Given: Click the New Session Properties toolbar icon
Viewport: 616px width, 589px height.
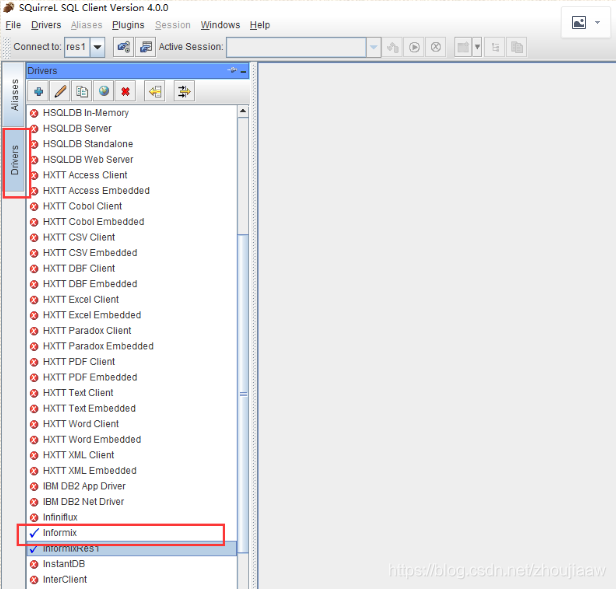Looking at the screenshot, I should point(145,47).
